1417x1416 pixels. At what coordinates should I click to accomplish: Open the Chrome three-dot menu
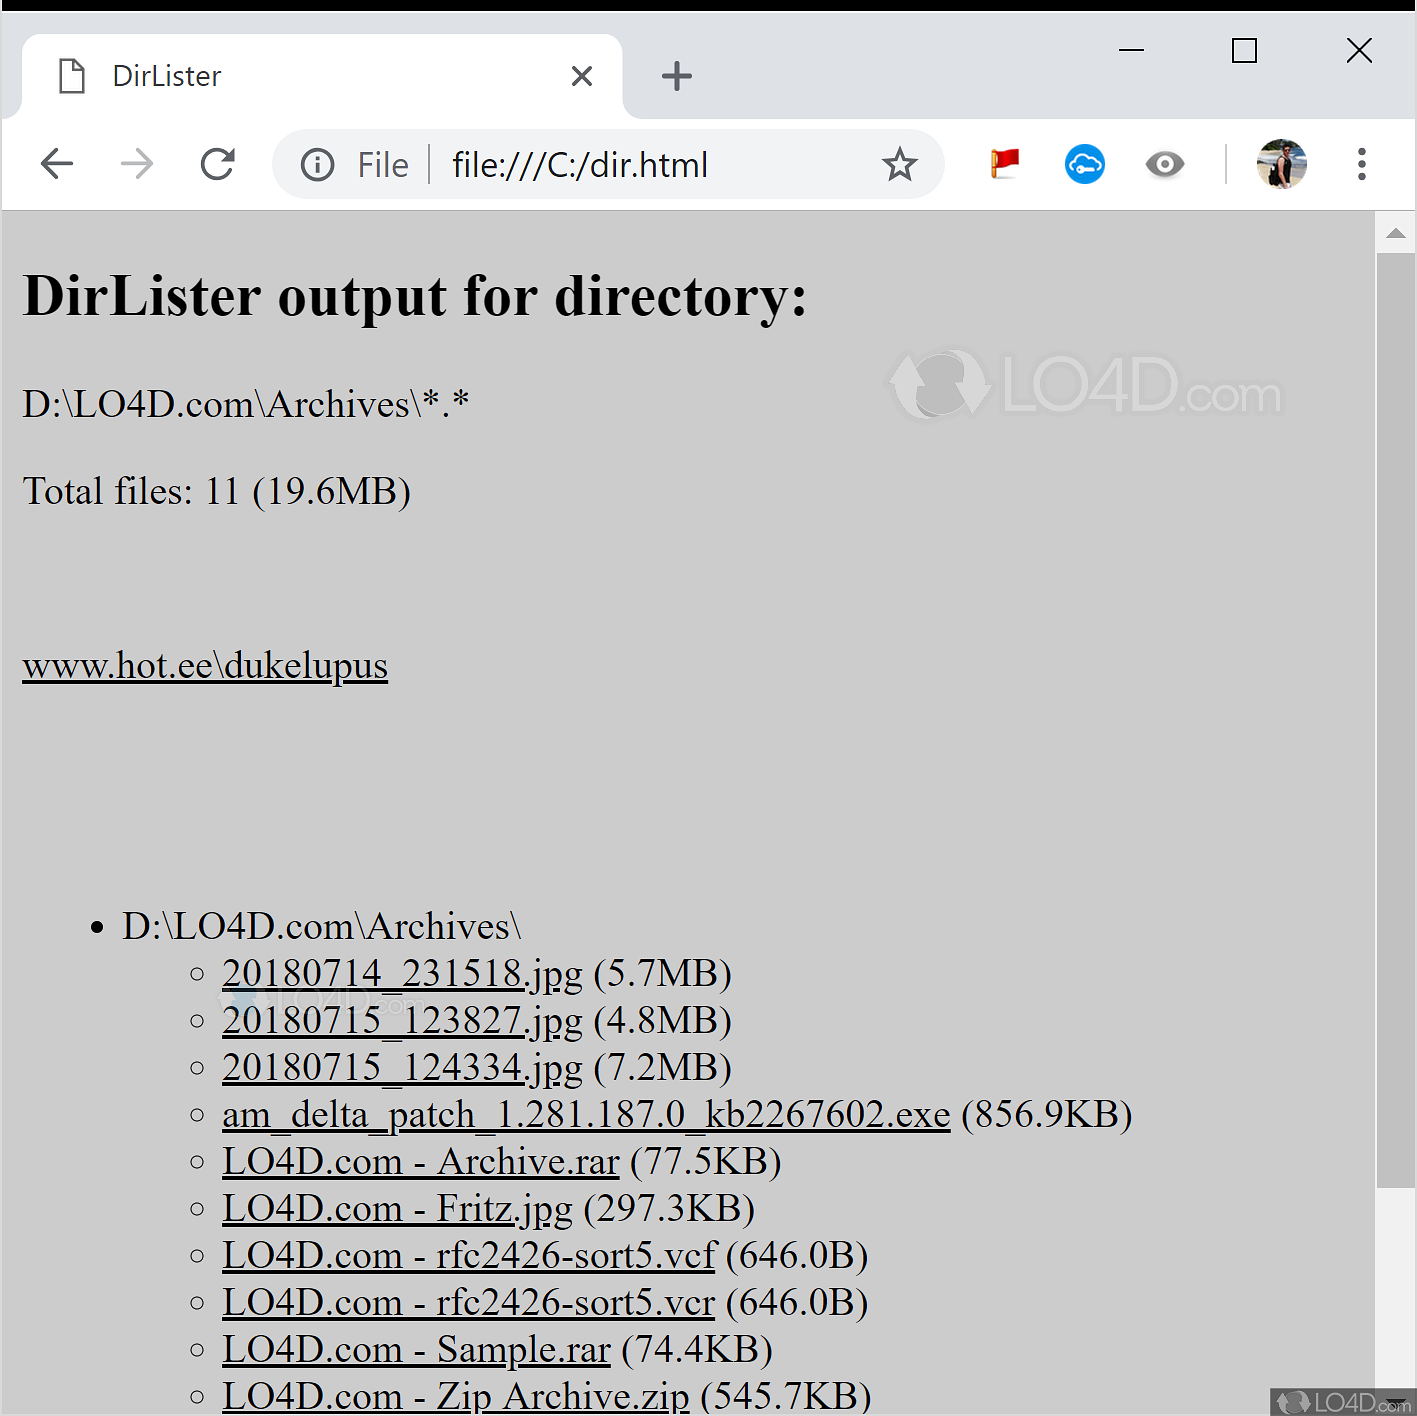[x=1361, y=164]
